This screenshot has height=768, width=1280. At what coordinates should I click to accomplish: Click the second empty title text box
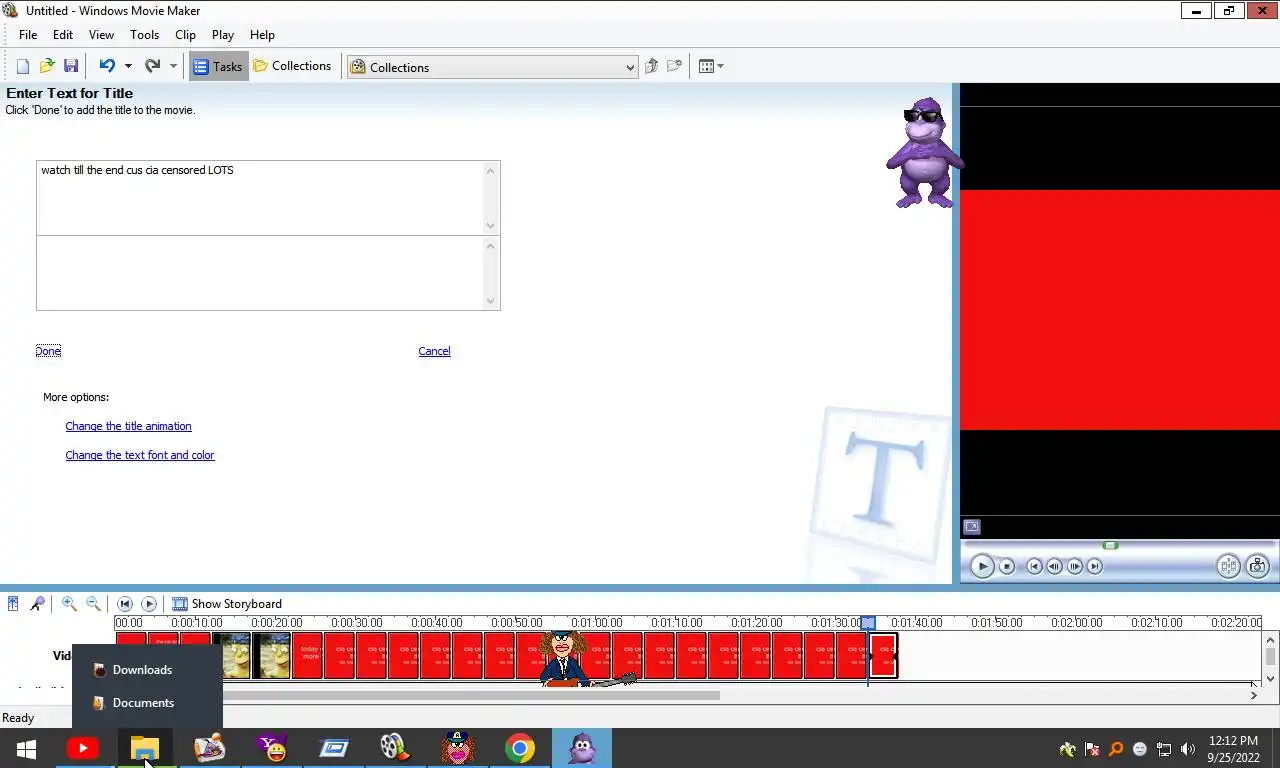tap(268, 273)
